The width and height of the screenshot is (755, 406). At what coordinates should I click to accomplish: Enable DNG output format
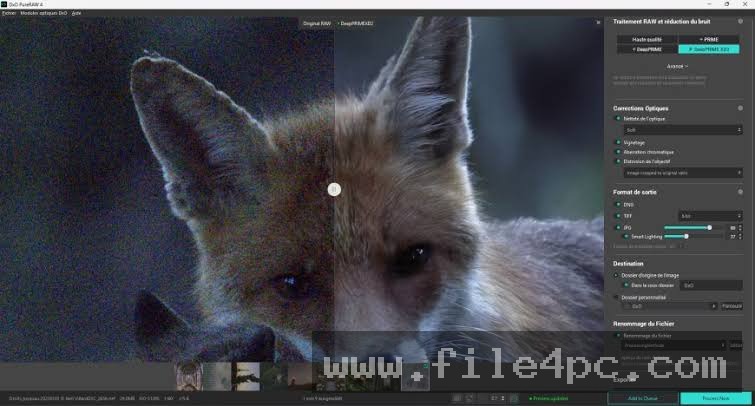coord(618,205)
